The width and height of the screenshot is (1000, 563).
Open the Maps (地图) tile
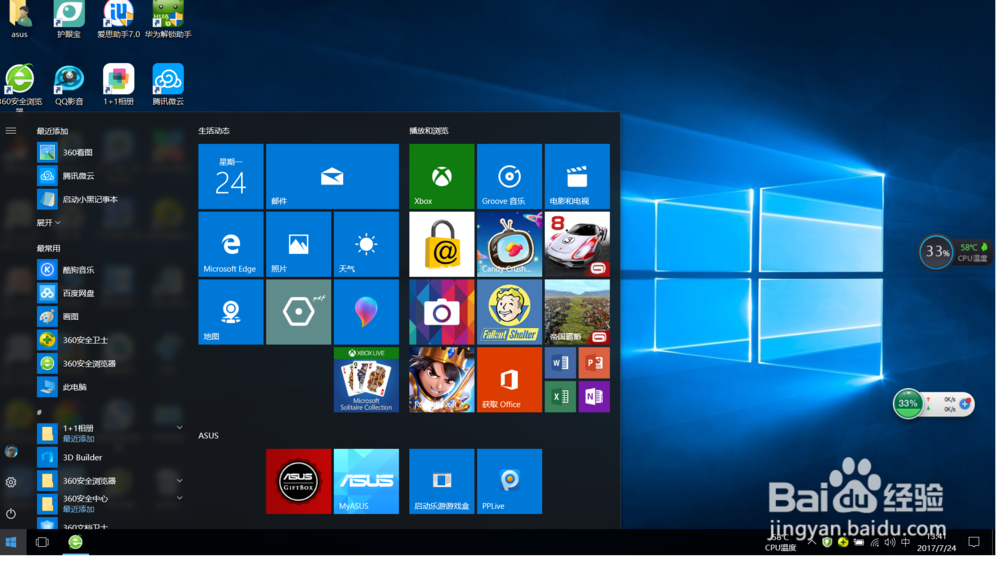click(x=232, y=313)
